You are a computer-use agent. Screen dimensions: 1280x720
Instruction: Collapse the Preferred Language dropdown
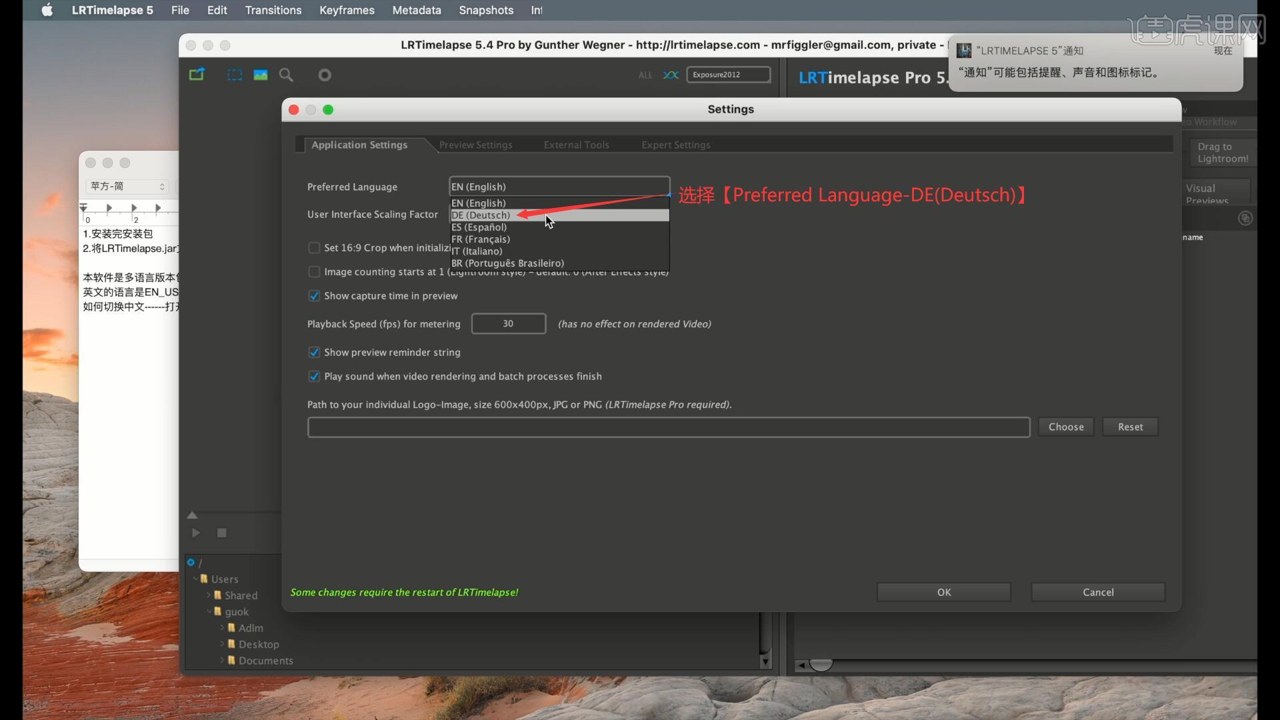click(x=559, y=187)
